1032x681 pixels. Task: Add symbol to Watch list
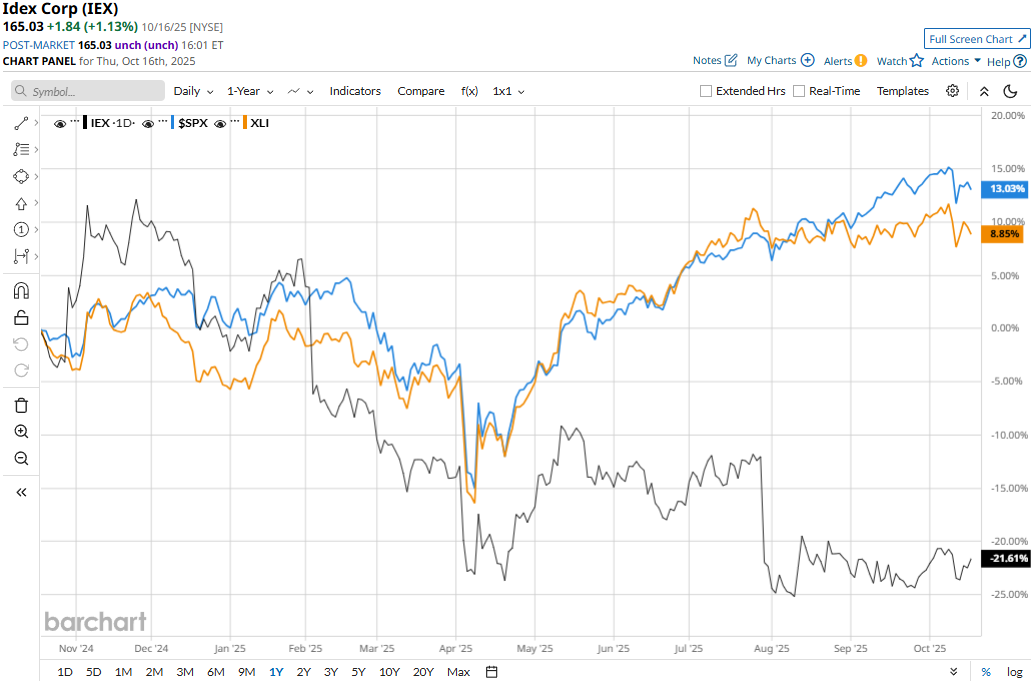[900, 61]
